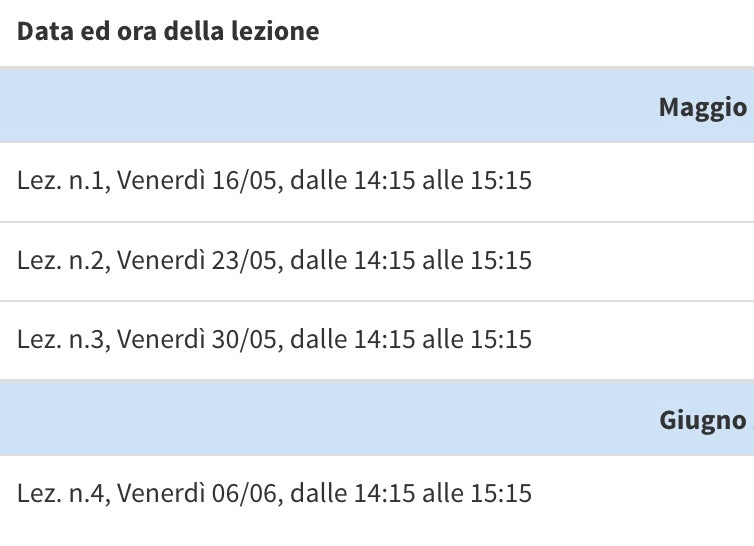
Task: Click end time 15:15 of lesson 4
Action: point(500,493)
